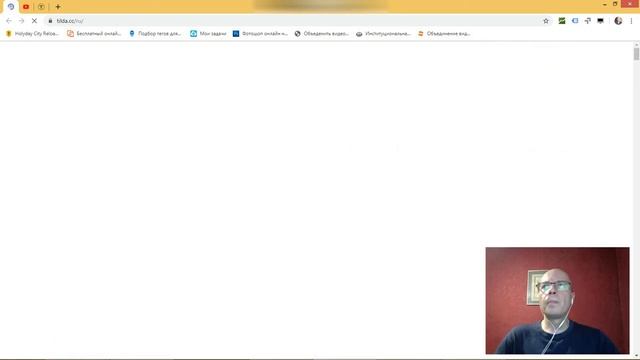Minimize the browser window

[x=604, y=4]
